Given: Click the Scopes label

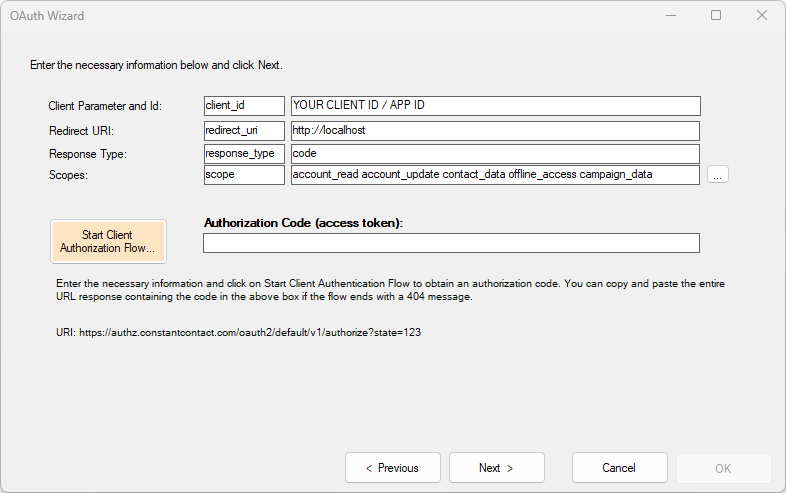Looking at the screenshot, I should (68, 175).
